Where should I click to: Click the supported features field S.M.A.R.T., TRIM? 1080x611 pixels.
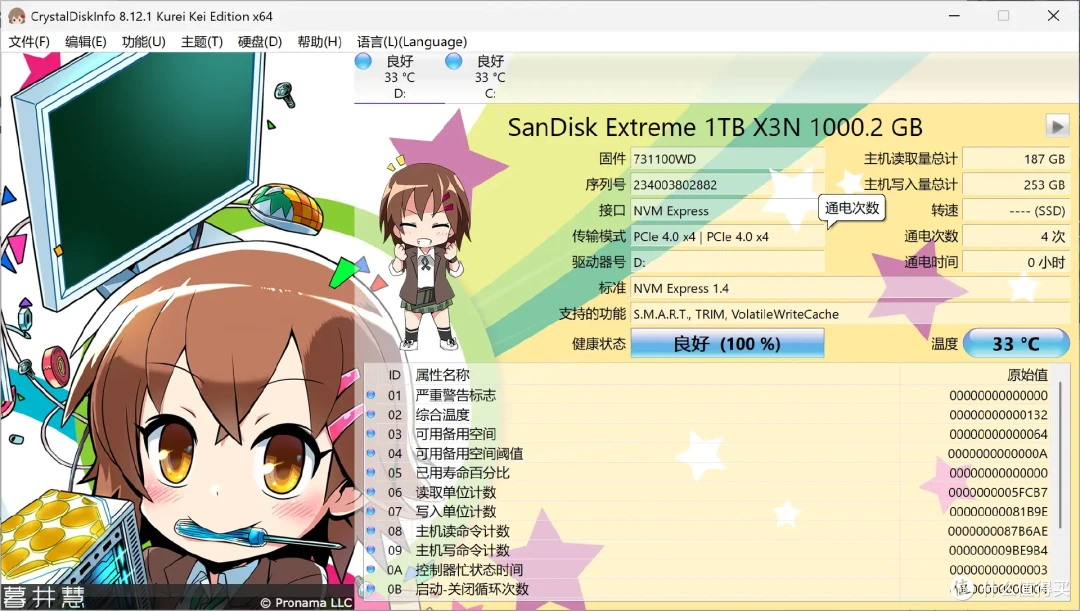coord(851,314)
